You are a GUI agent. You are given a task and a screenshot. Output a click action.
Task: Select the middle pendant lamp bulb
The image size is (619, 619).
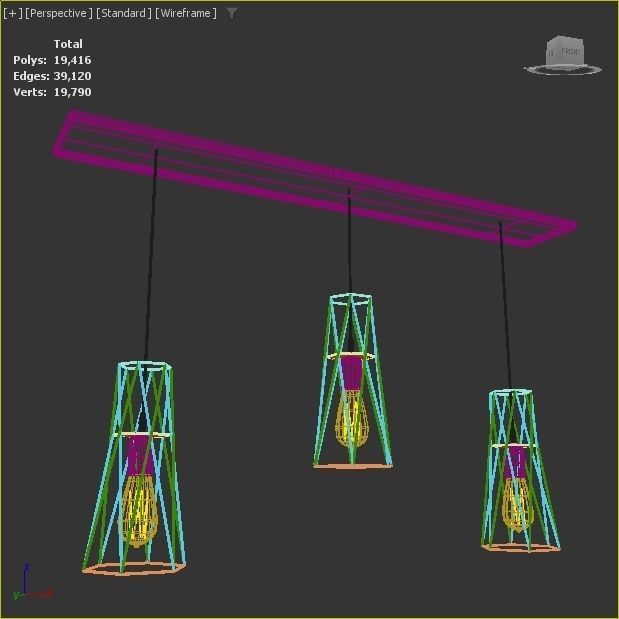pyautogui.click(x=351, y=419)
